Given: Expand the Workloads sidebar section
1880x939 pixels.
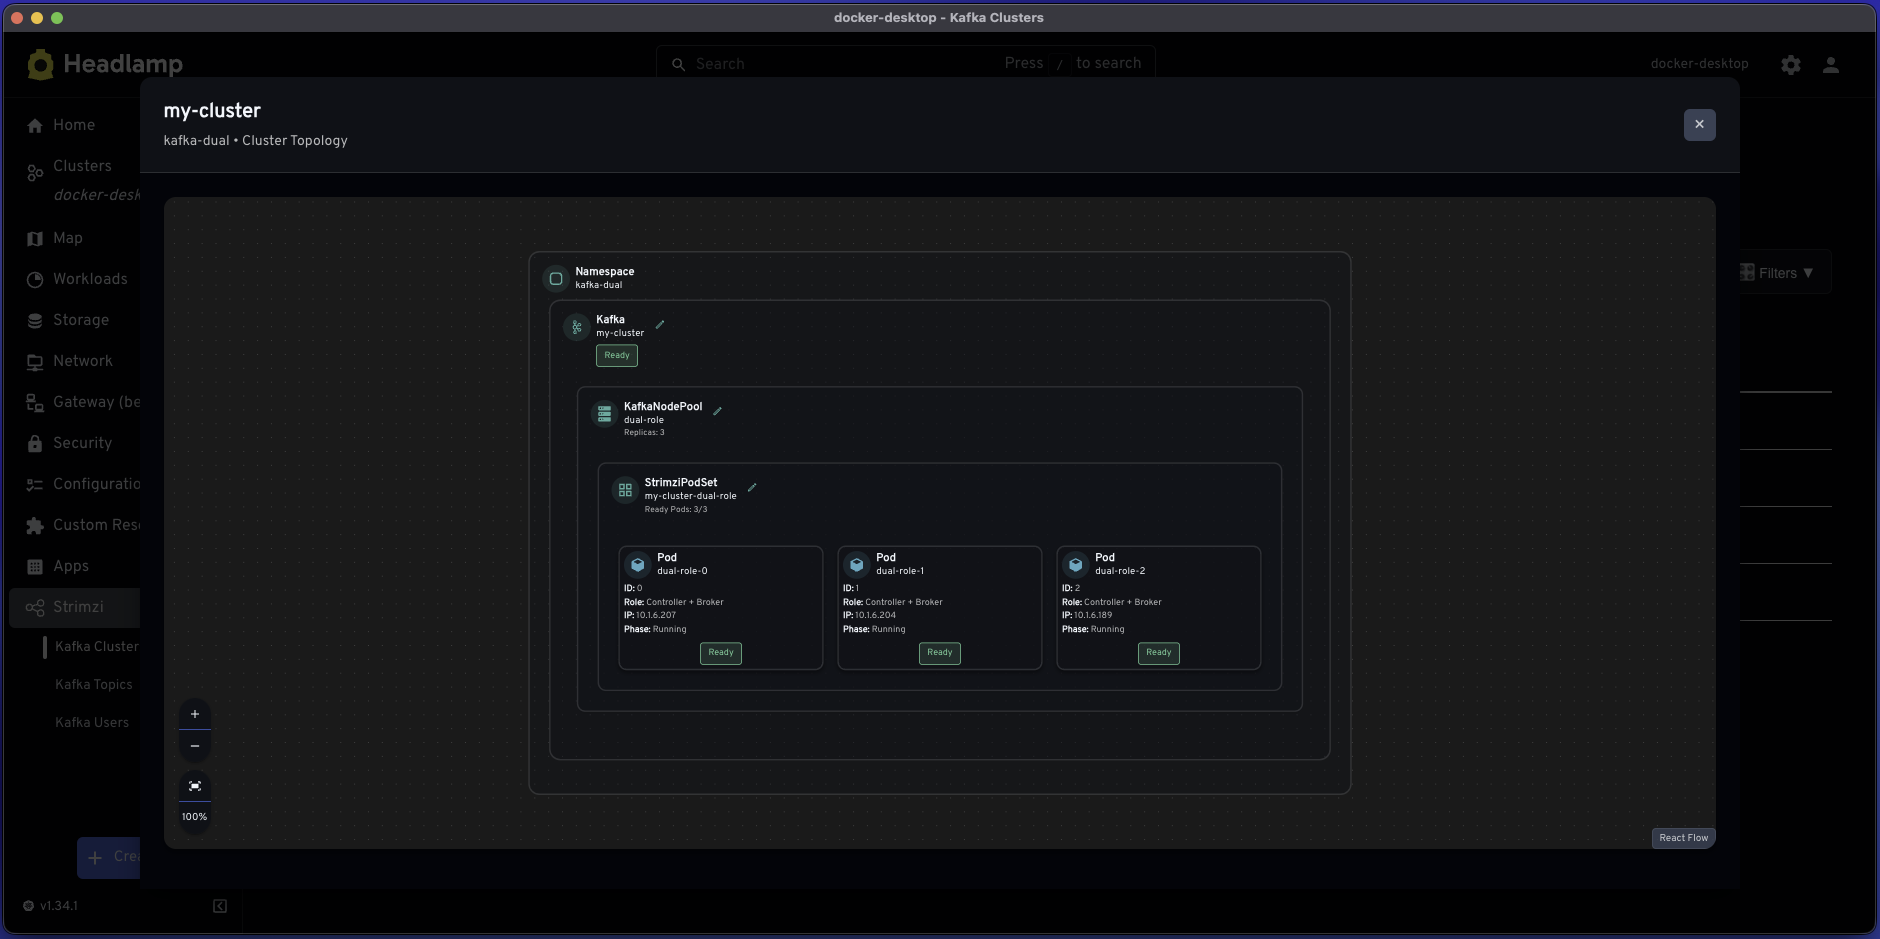Looking at the screenshot, I should click(x=90, y=279).
